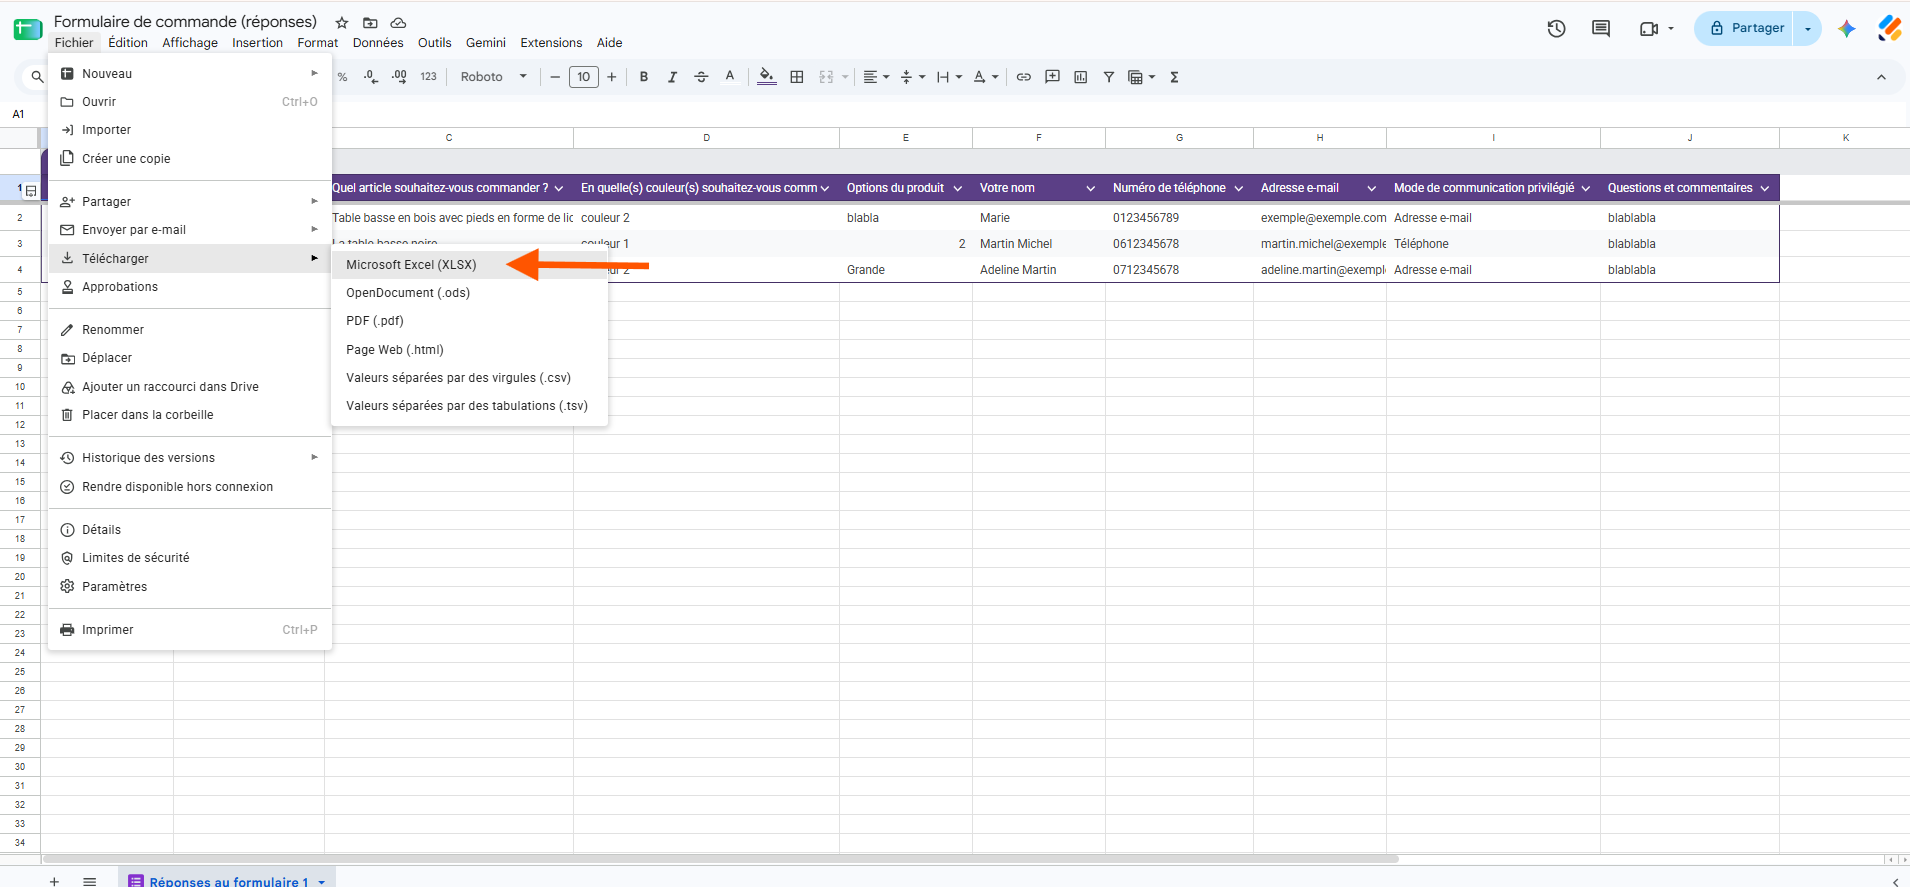
Task: Open the Votre nom column filter
Action: pos(1090,188)
